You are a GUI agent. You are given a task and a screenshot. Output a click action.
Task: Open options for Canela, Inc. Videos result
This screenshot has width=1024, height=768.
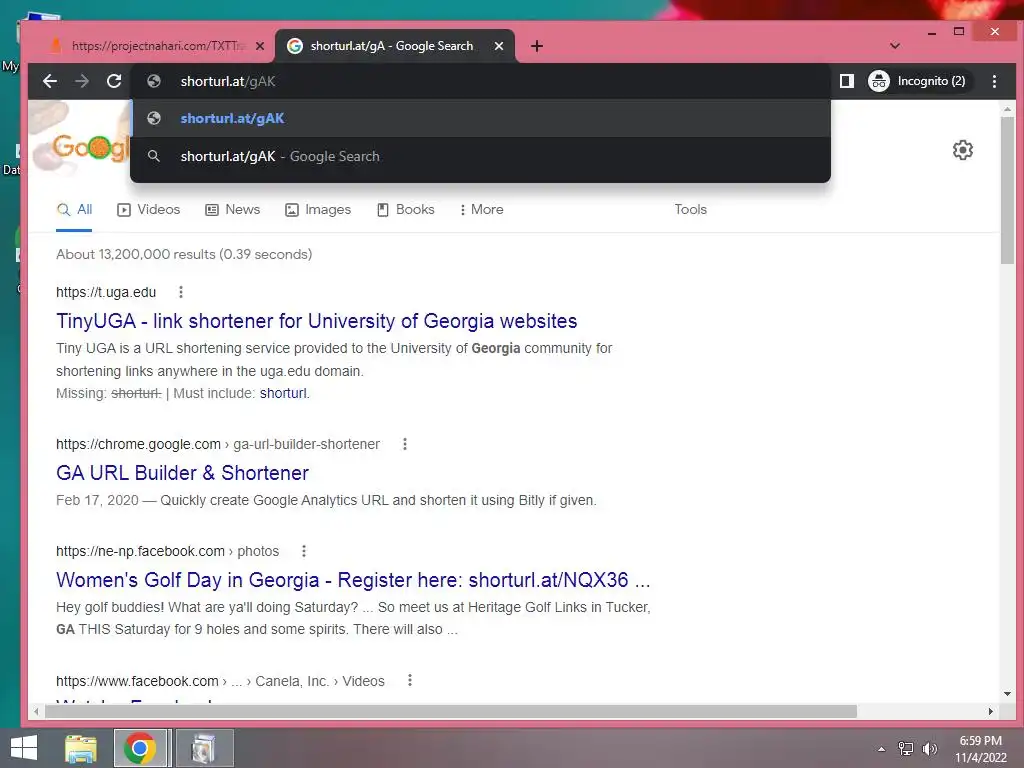[409, 680]
